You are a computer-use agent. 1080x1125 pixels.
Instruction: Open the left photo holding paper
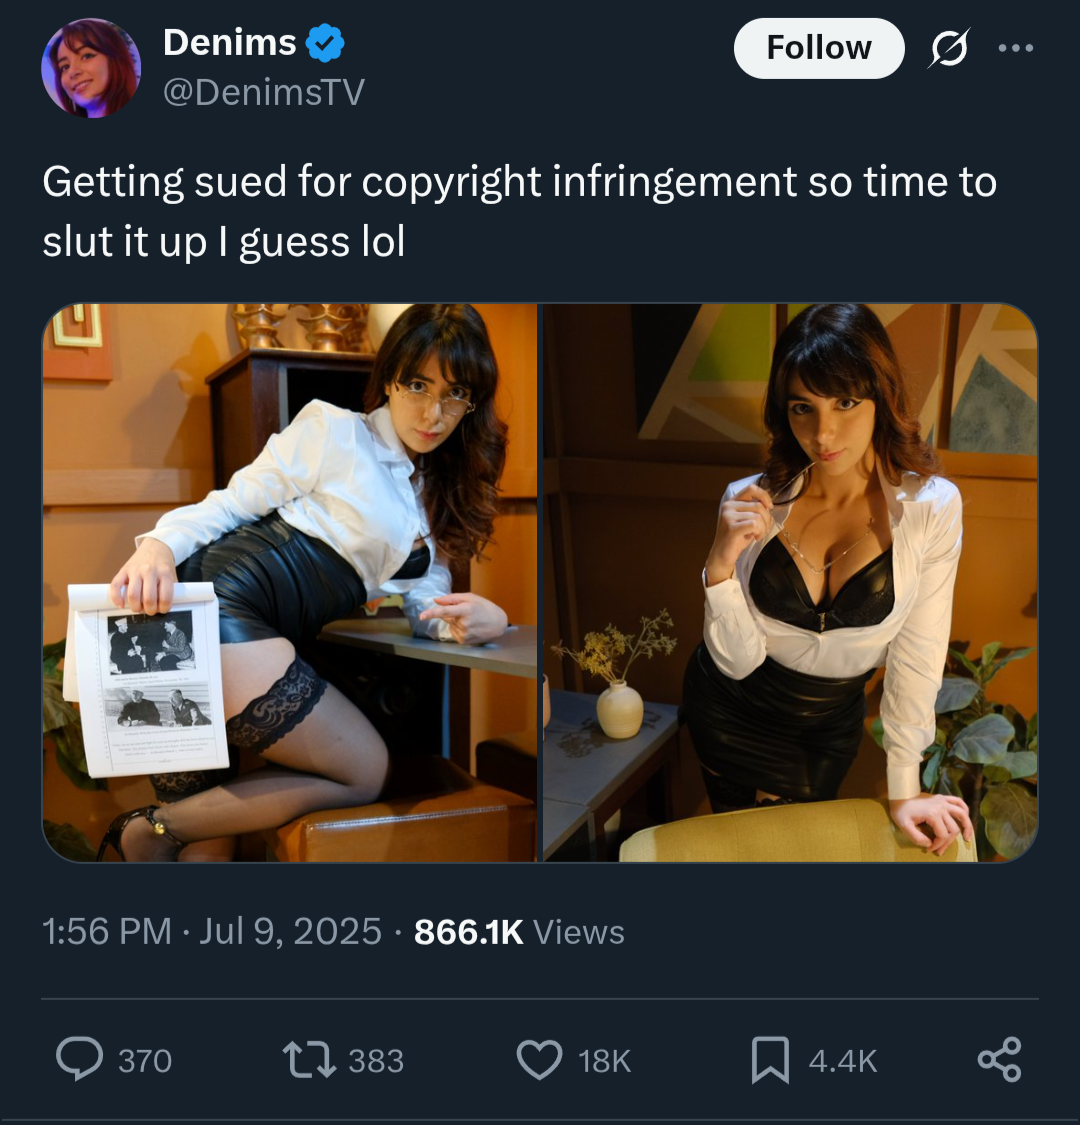point(289,583)
